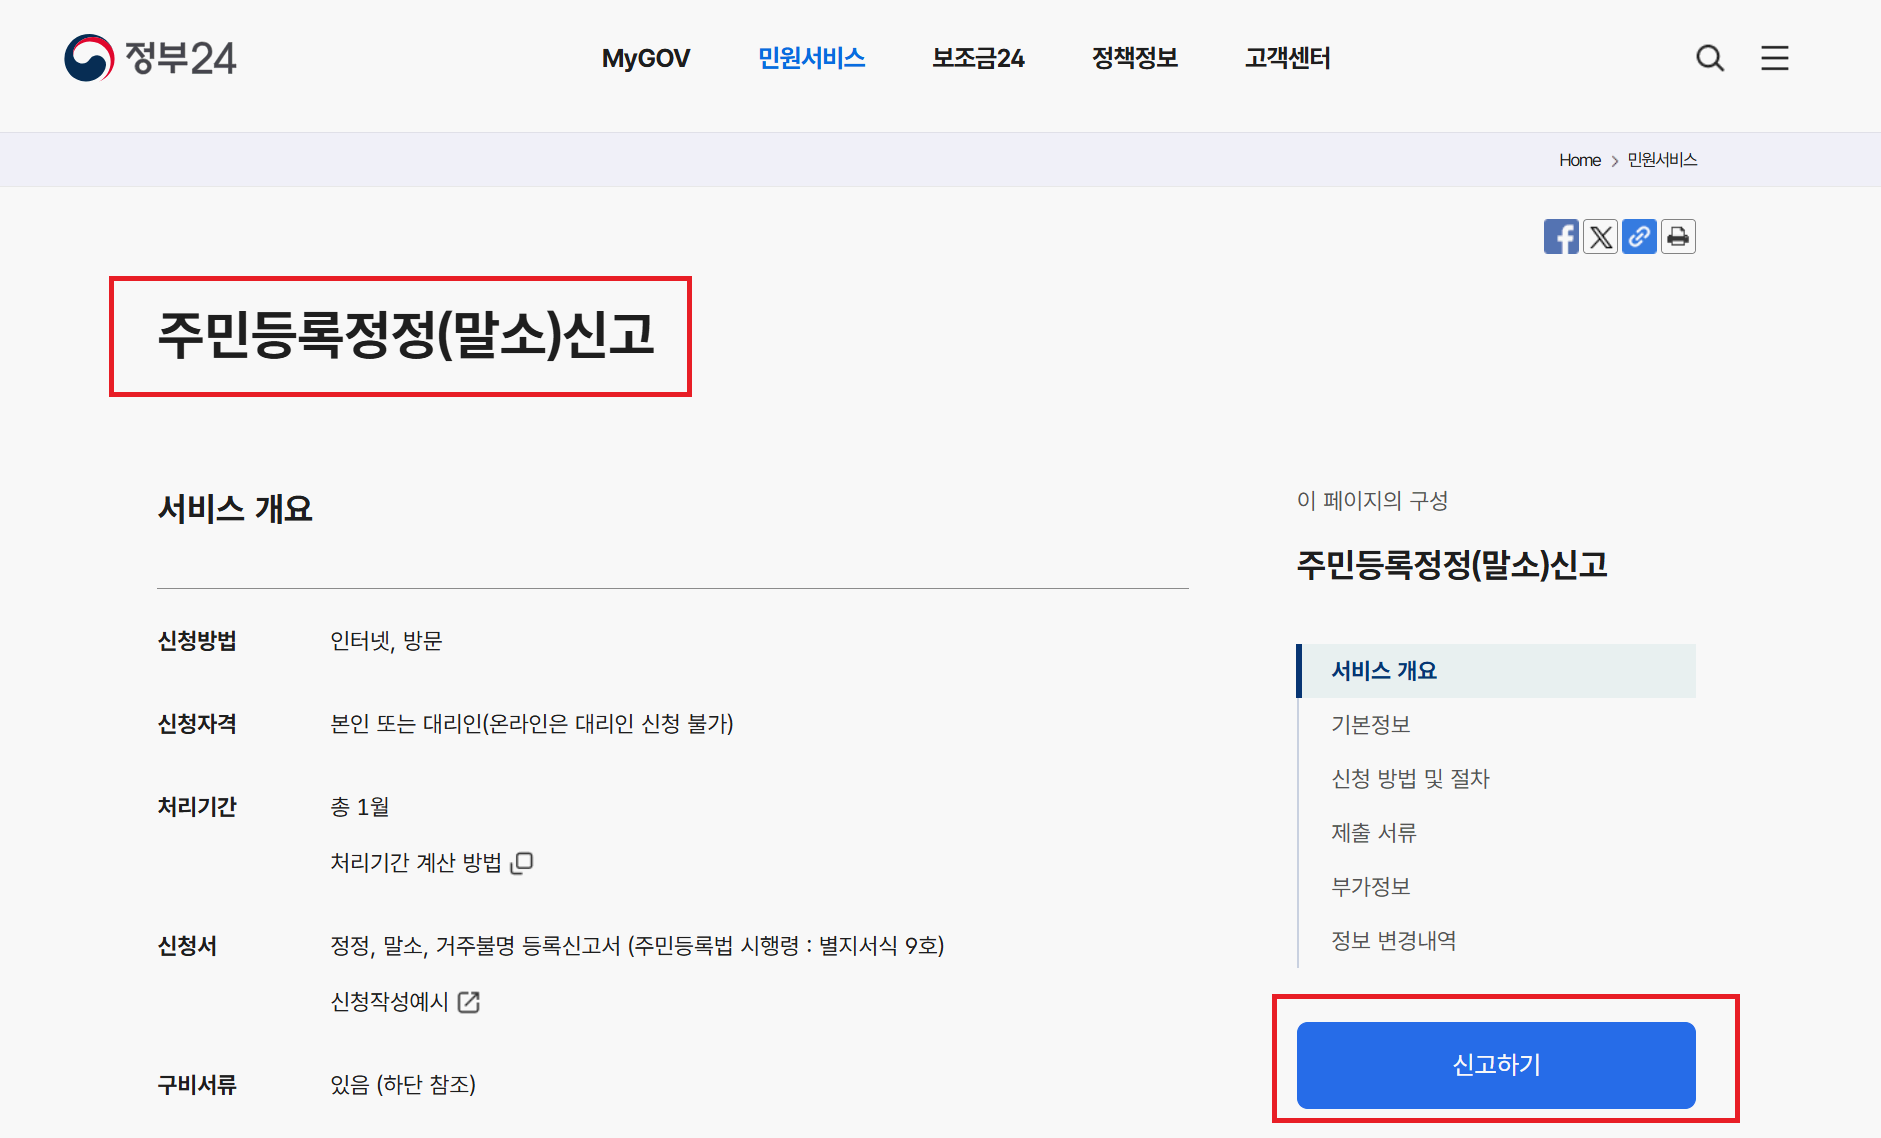Click the copy icon beside 처리기간 계산 방법
Image resolution: width=1881 pixels, height=1138 pixels.
tap(523, 862)
